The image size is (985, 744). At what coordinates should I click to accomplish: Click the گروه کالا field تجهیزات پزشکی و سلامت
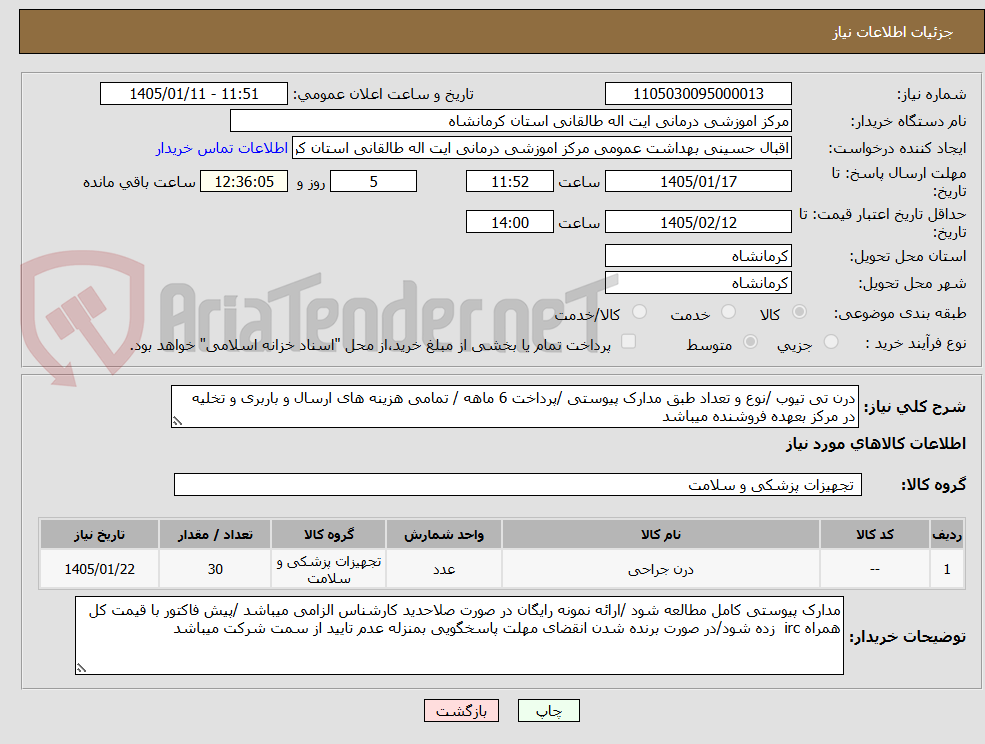518,485
